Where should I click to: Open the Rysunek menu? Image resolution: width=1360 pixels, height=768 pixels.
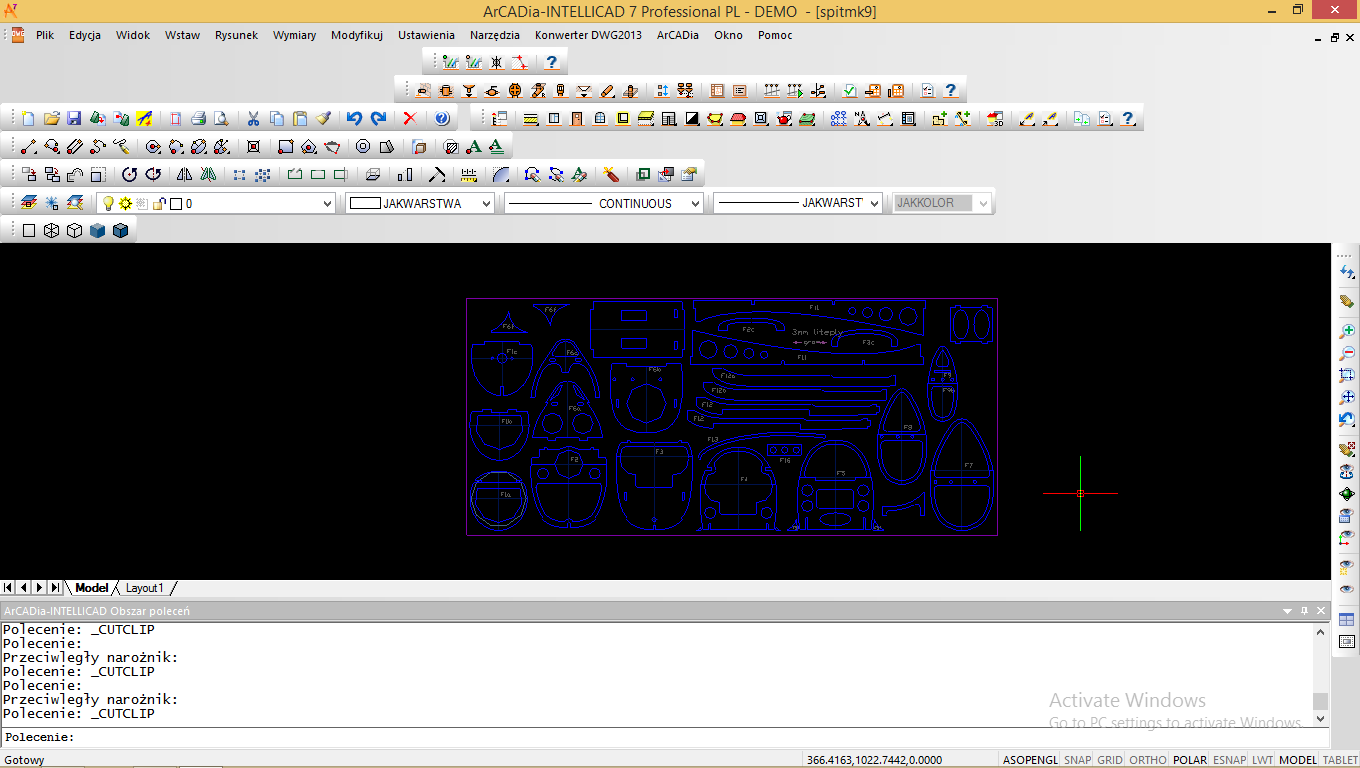(236, 35)
